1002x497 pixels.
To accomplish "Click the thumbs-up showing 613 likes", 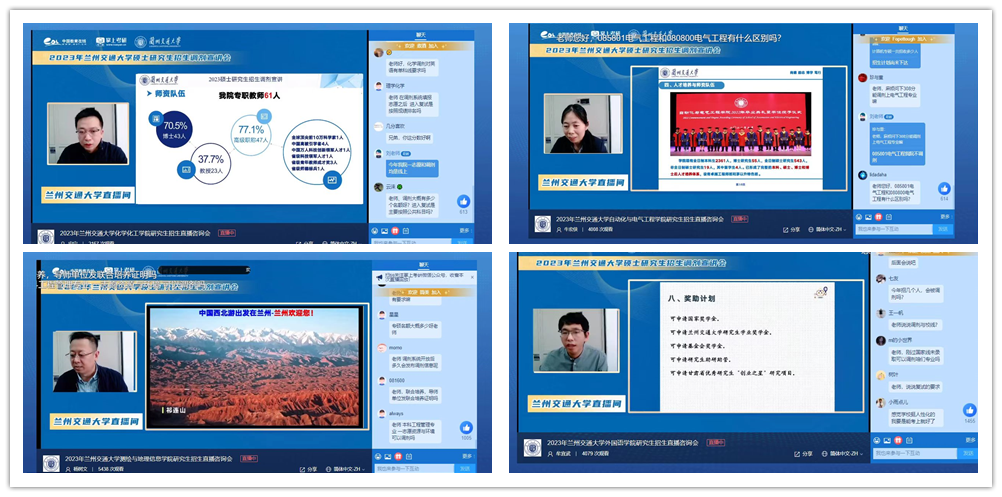I will pos(464,201).
